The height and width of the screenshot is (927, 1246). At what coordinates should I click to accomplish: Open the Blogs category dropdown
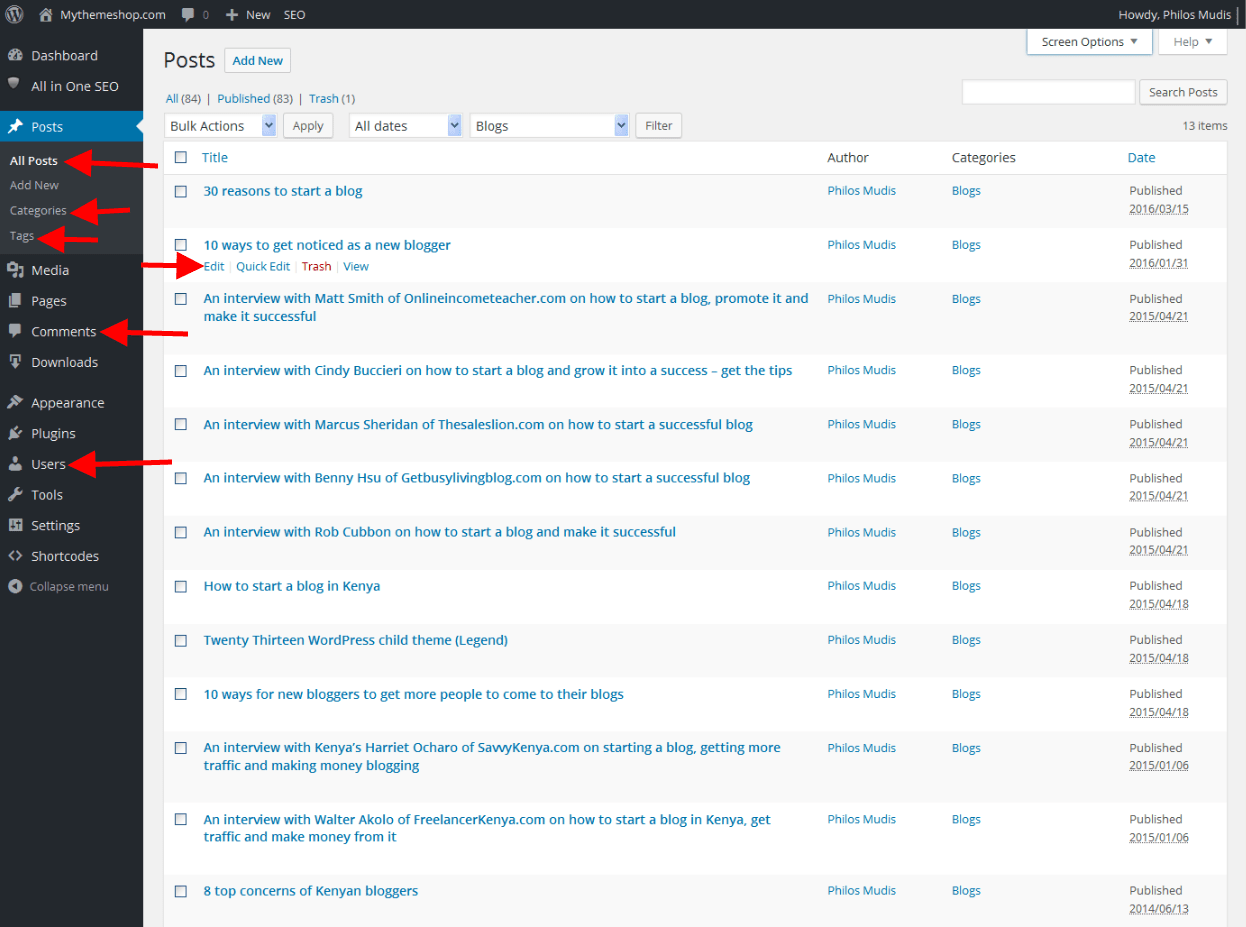point(549,126)
